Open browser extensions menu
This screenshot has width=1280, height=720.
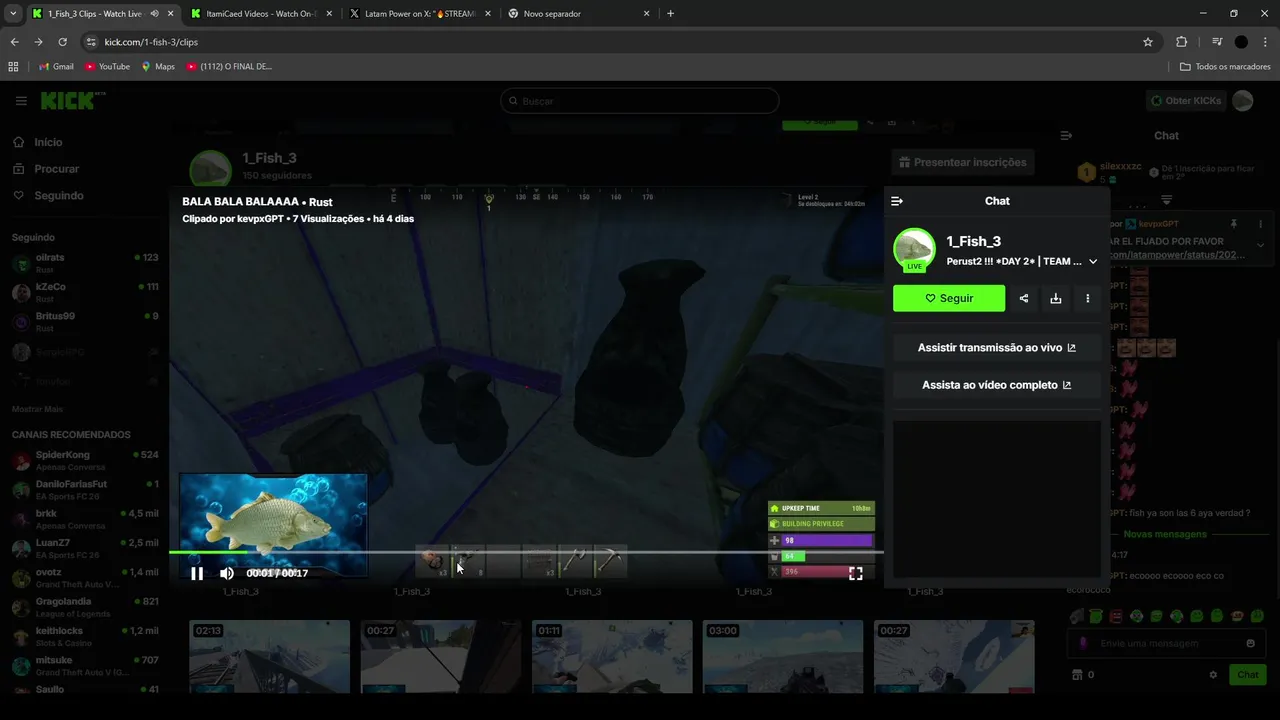click(x=1181, y=42)
